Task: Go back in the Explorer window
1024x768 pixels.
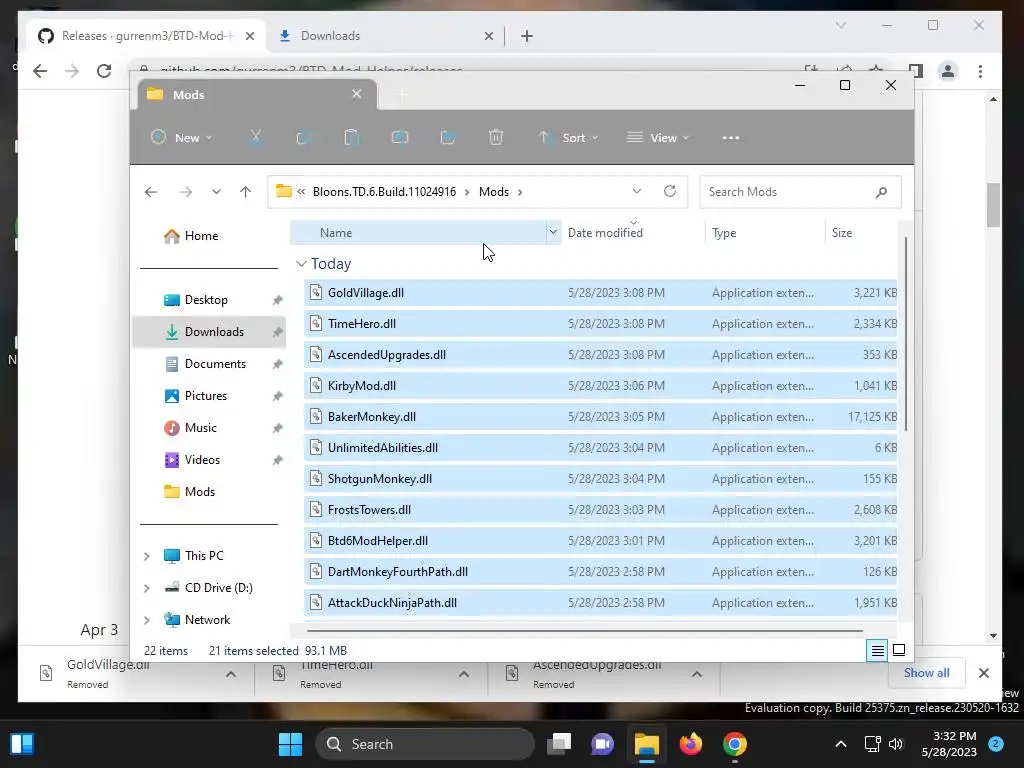Action: pyautogui.click(x=151, y=192)
